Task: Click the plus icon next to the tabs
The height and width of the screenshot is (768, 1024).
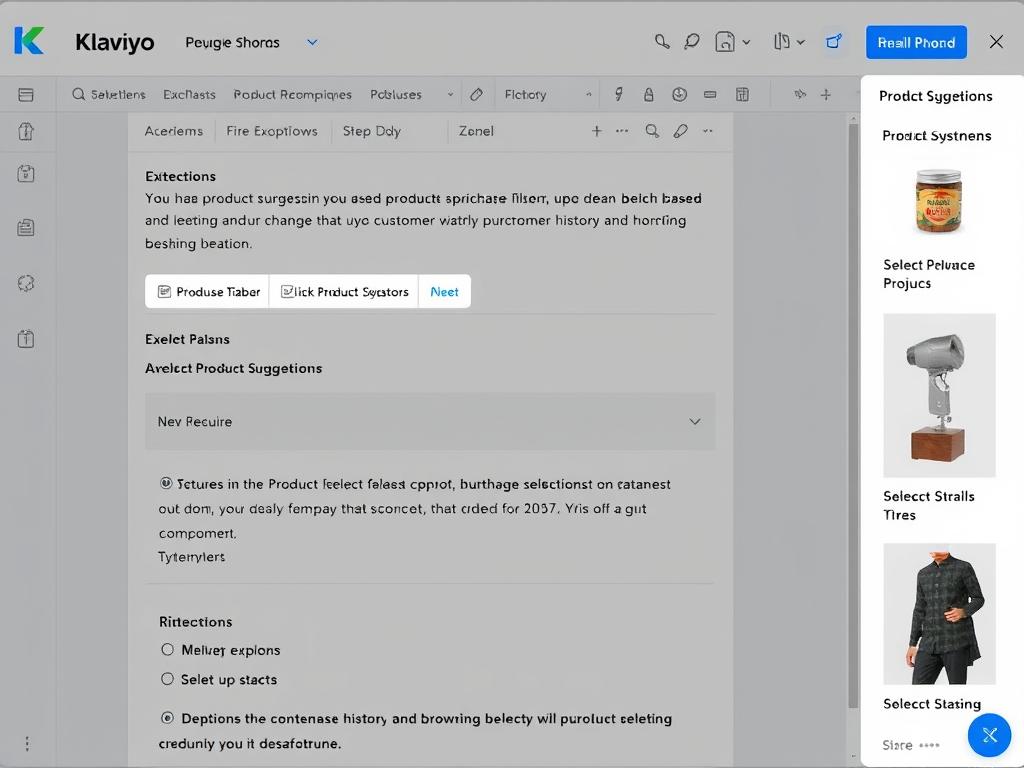Action: tap(596, 131)
